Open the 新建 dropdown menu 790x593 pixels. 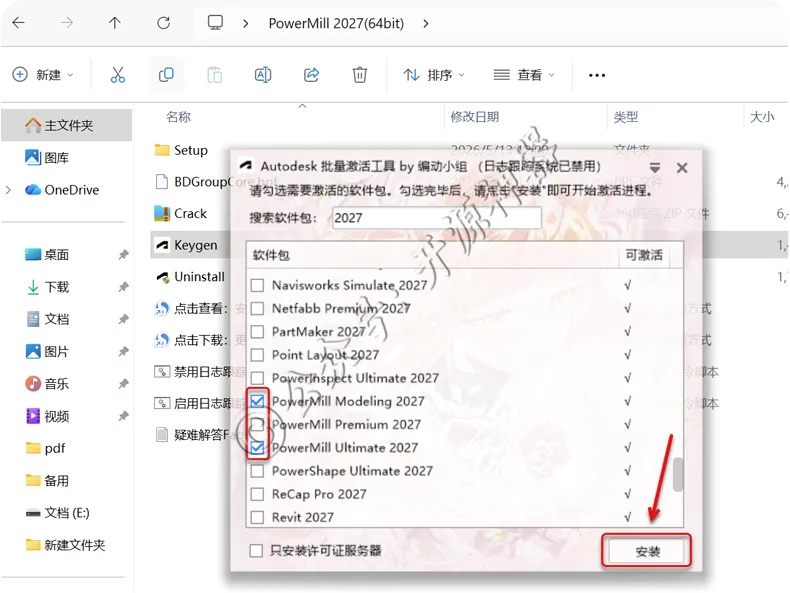(x=42, y=75)
